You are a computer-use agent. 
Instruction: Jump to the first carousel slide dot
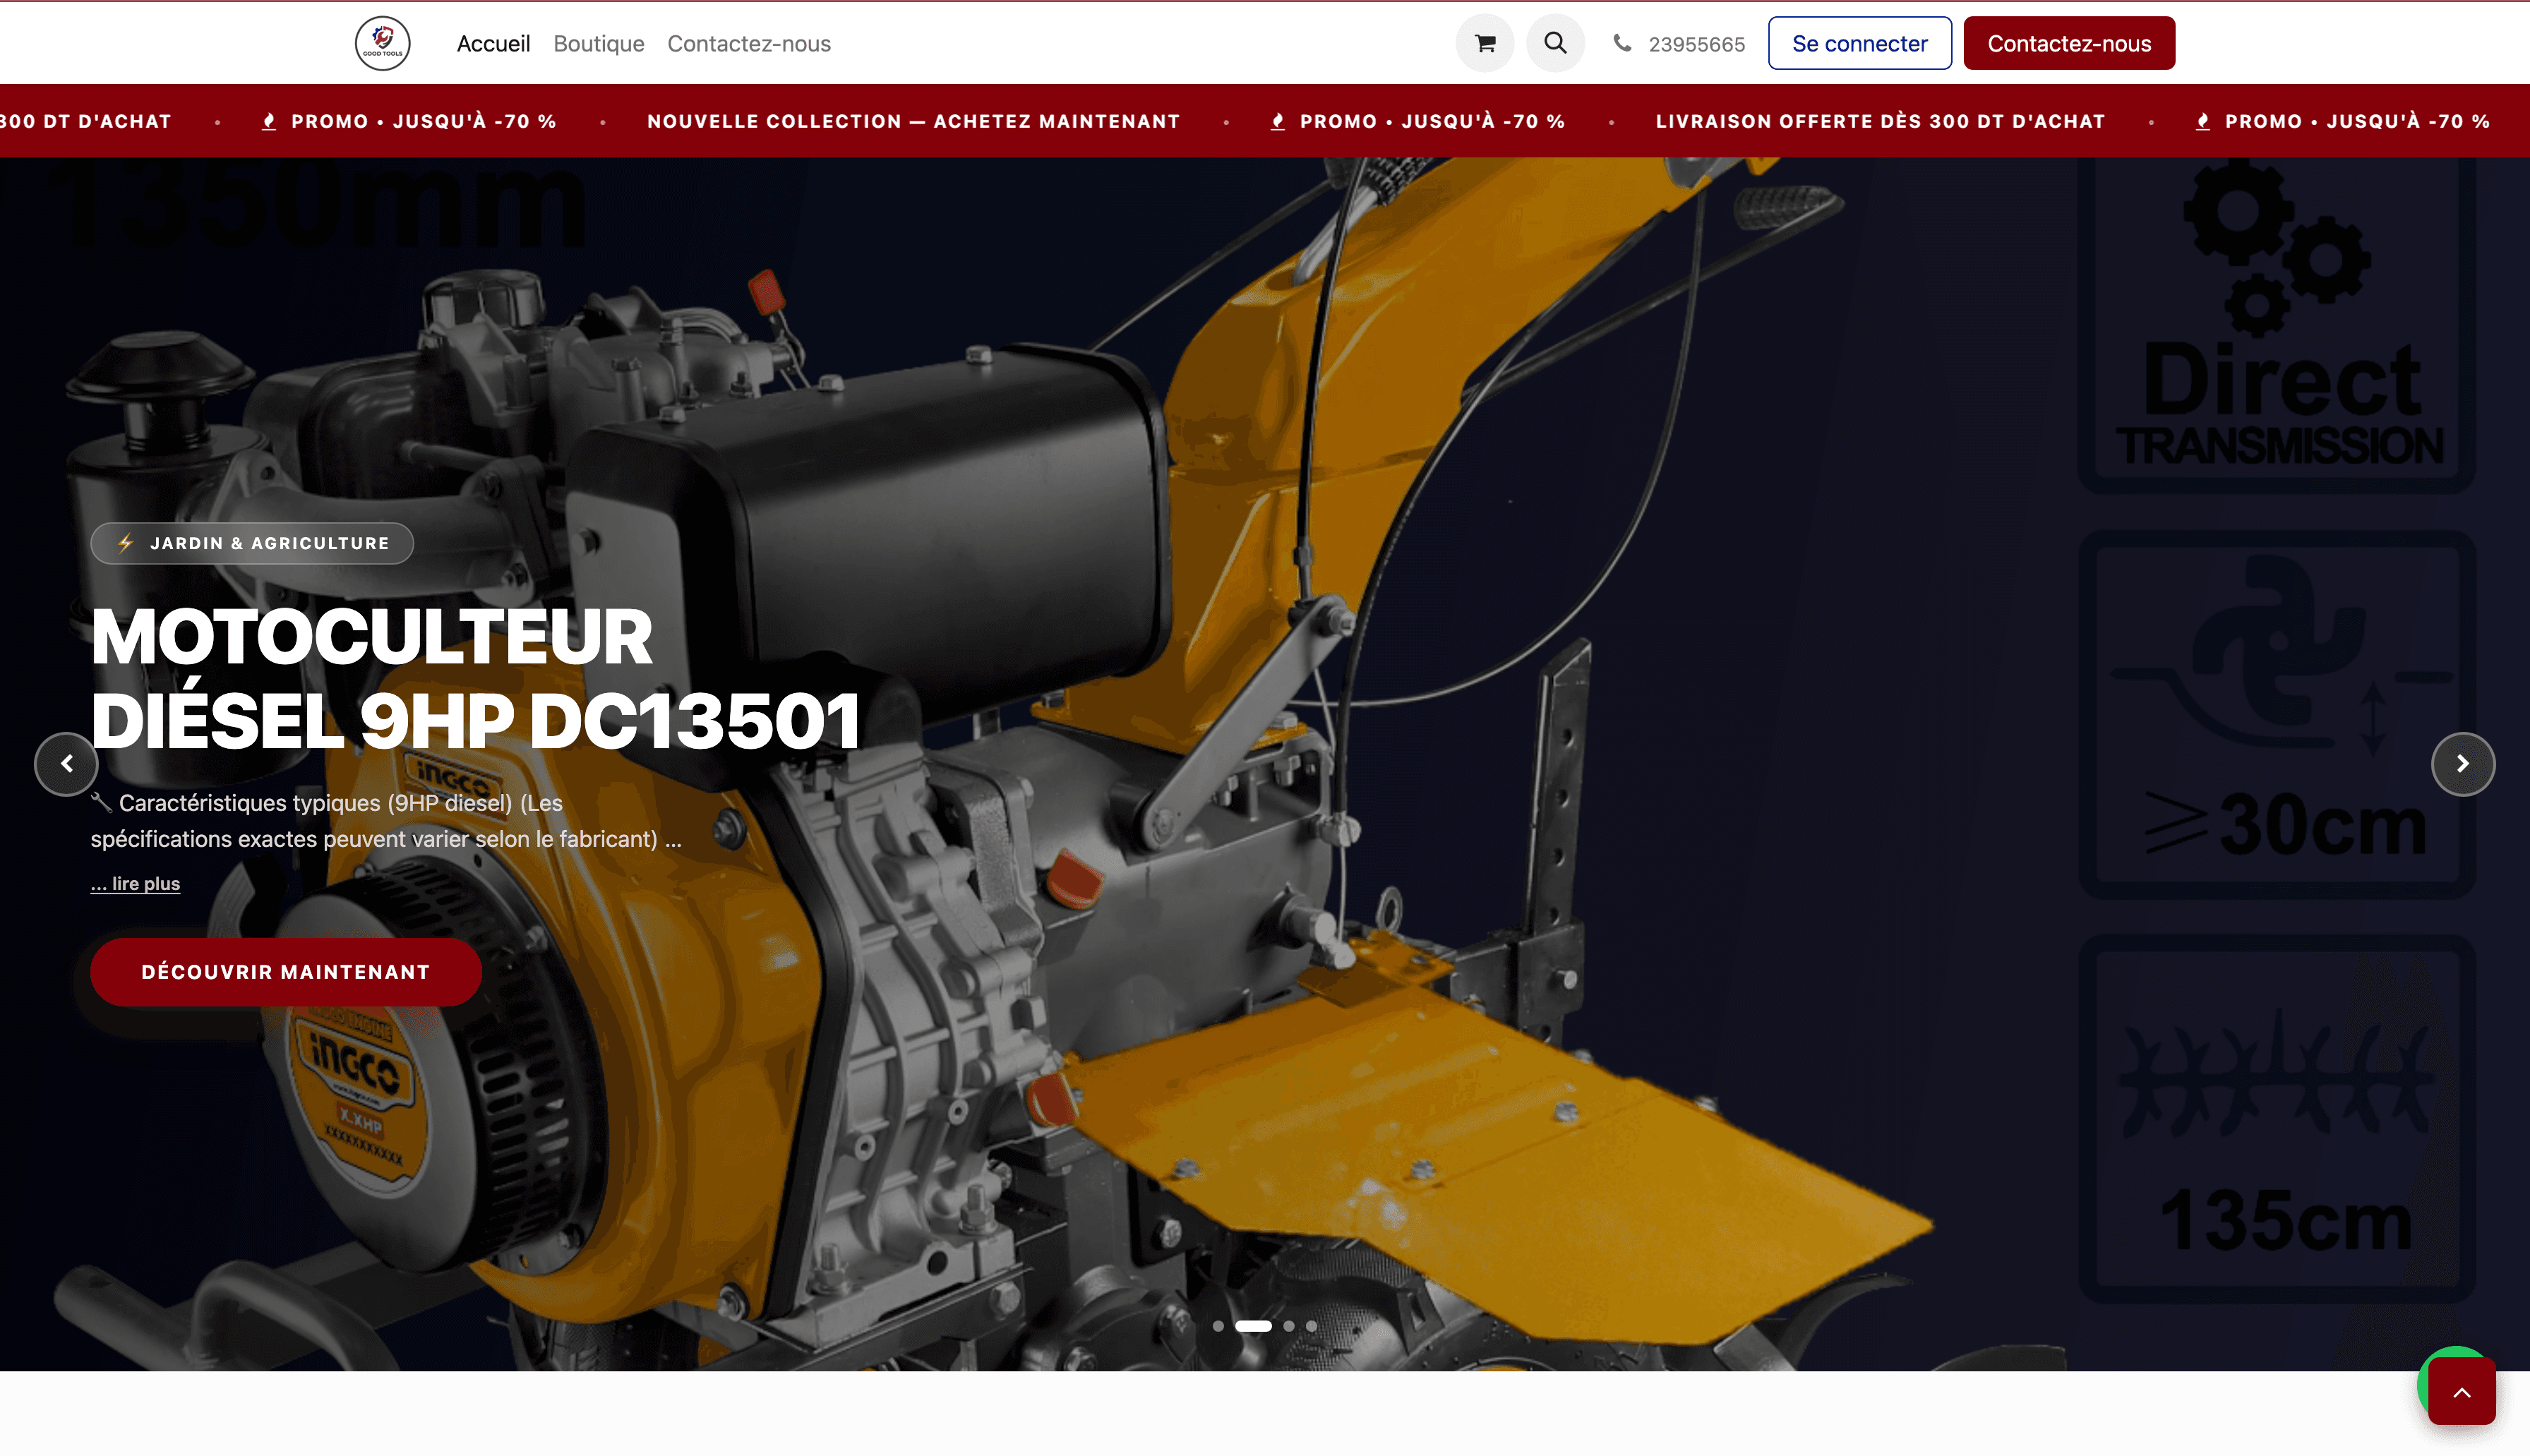(1218, 1326)
